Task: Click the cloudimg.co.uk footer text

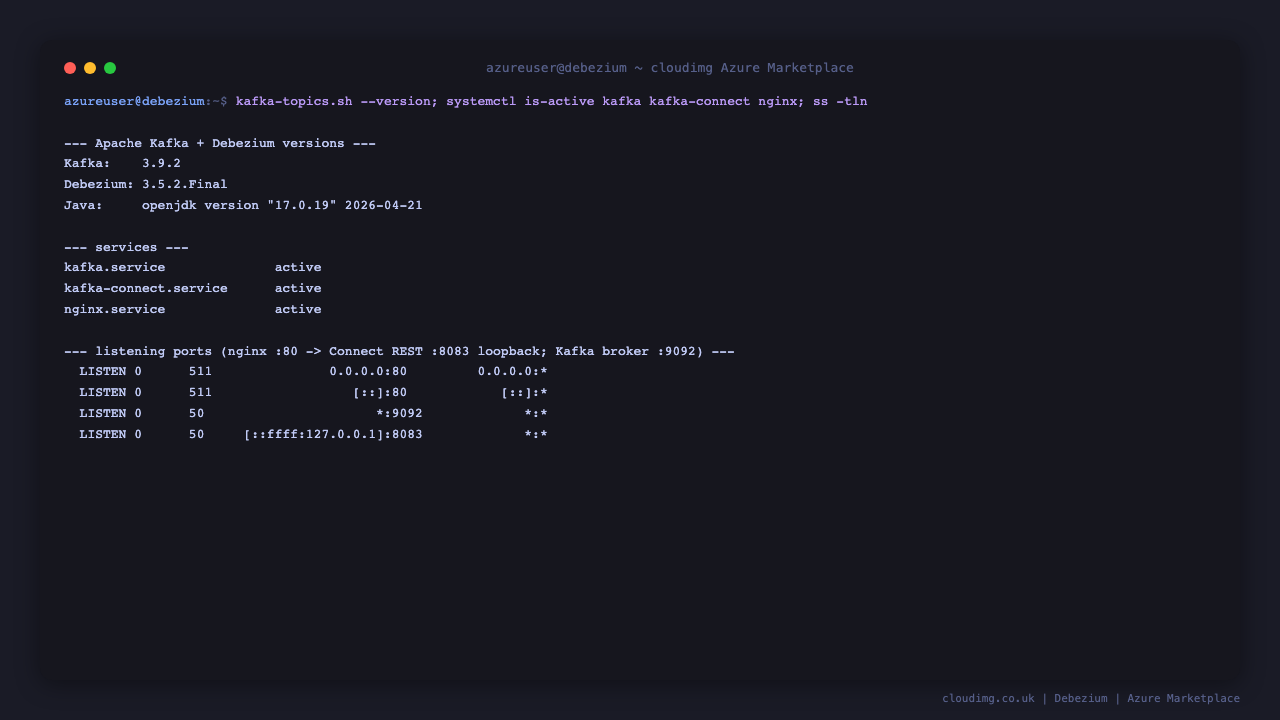Action: click(988, 698)
